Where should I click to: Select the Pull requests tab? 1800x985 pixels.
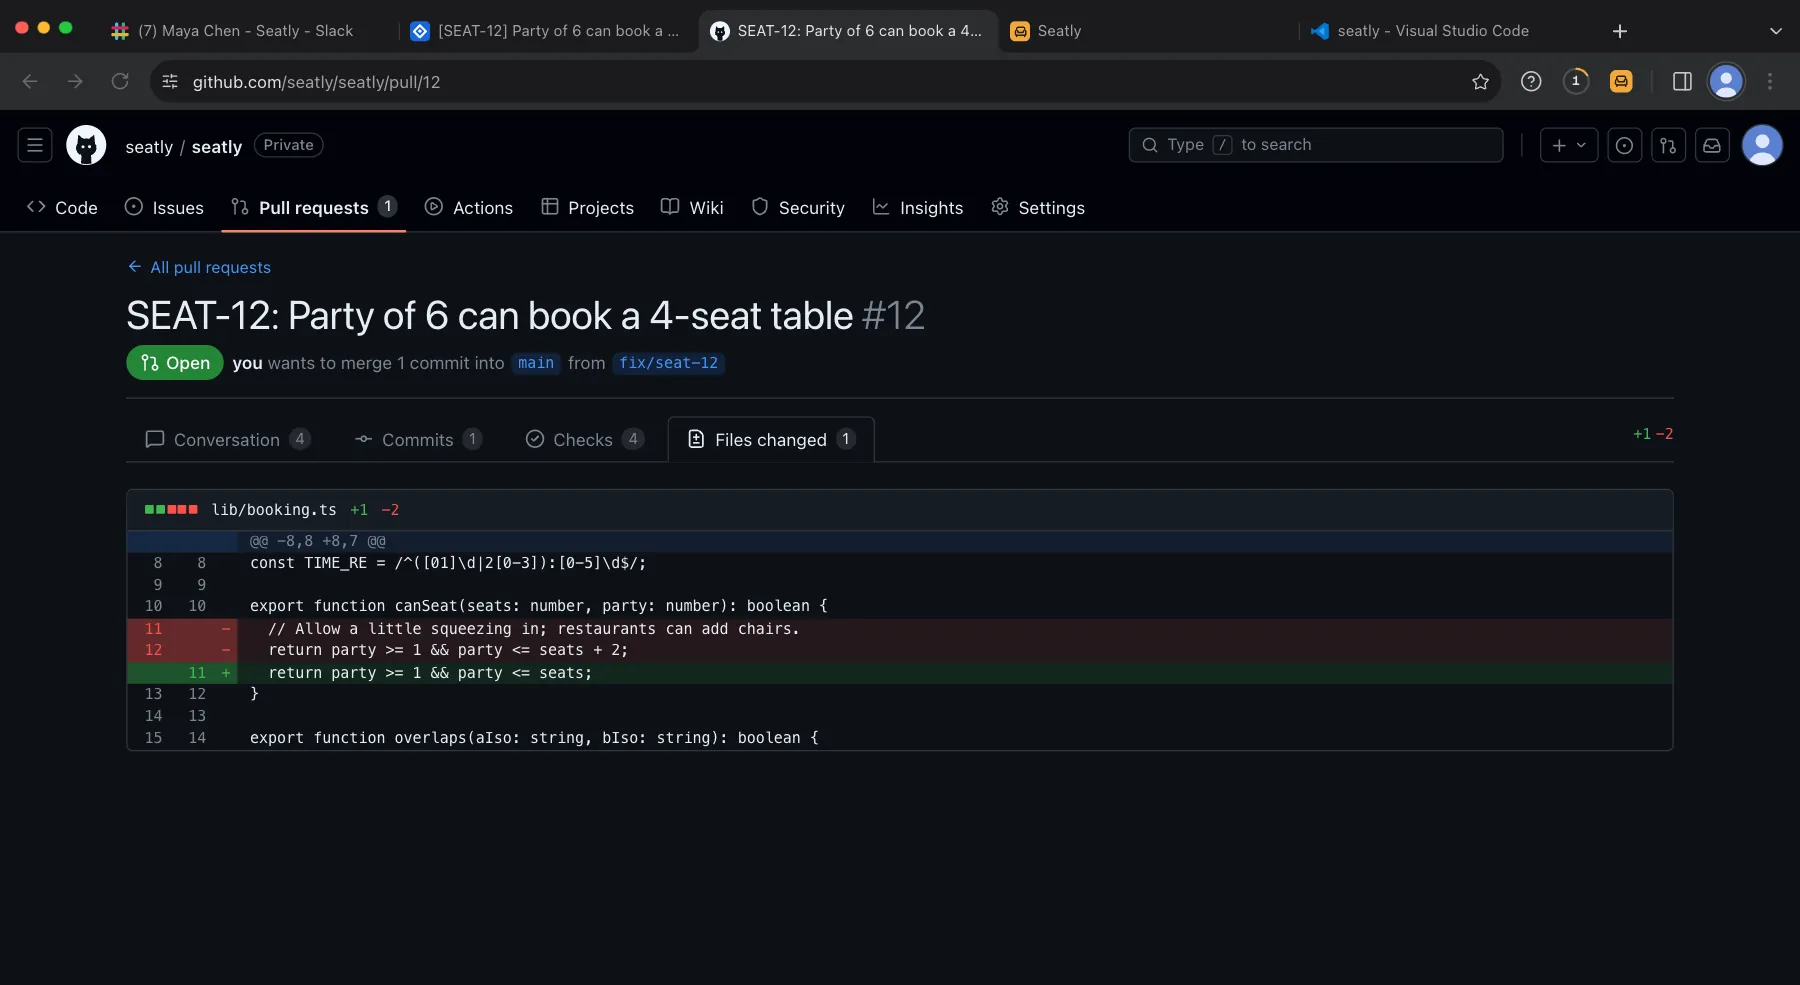click(313, 207)
